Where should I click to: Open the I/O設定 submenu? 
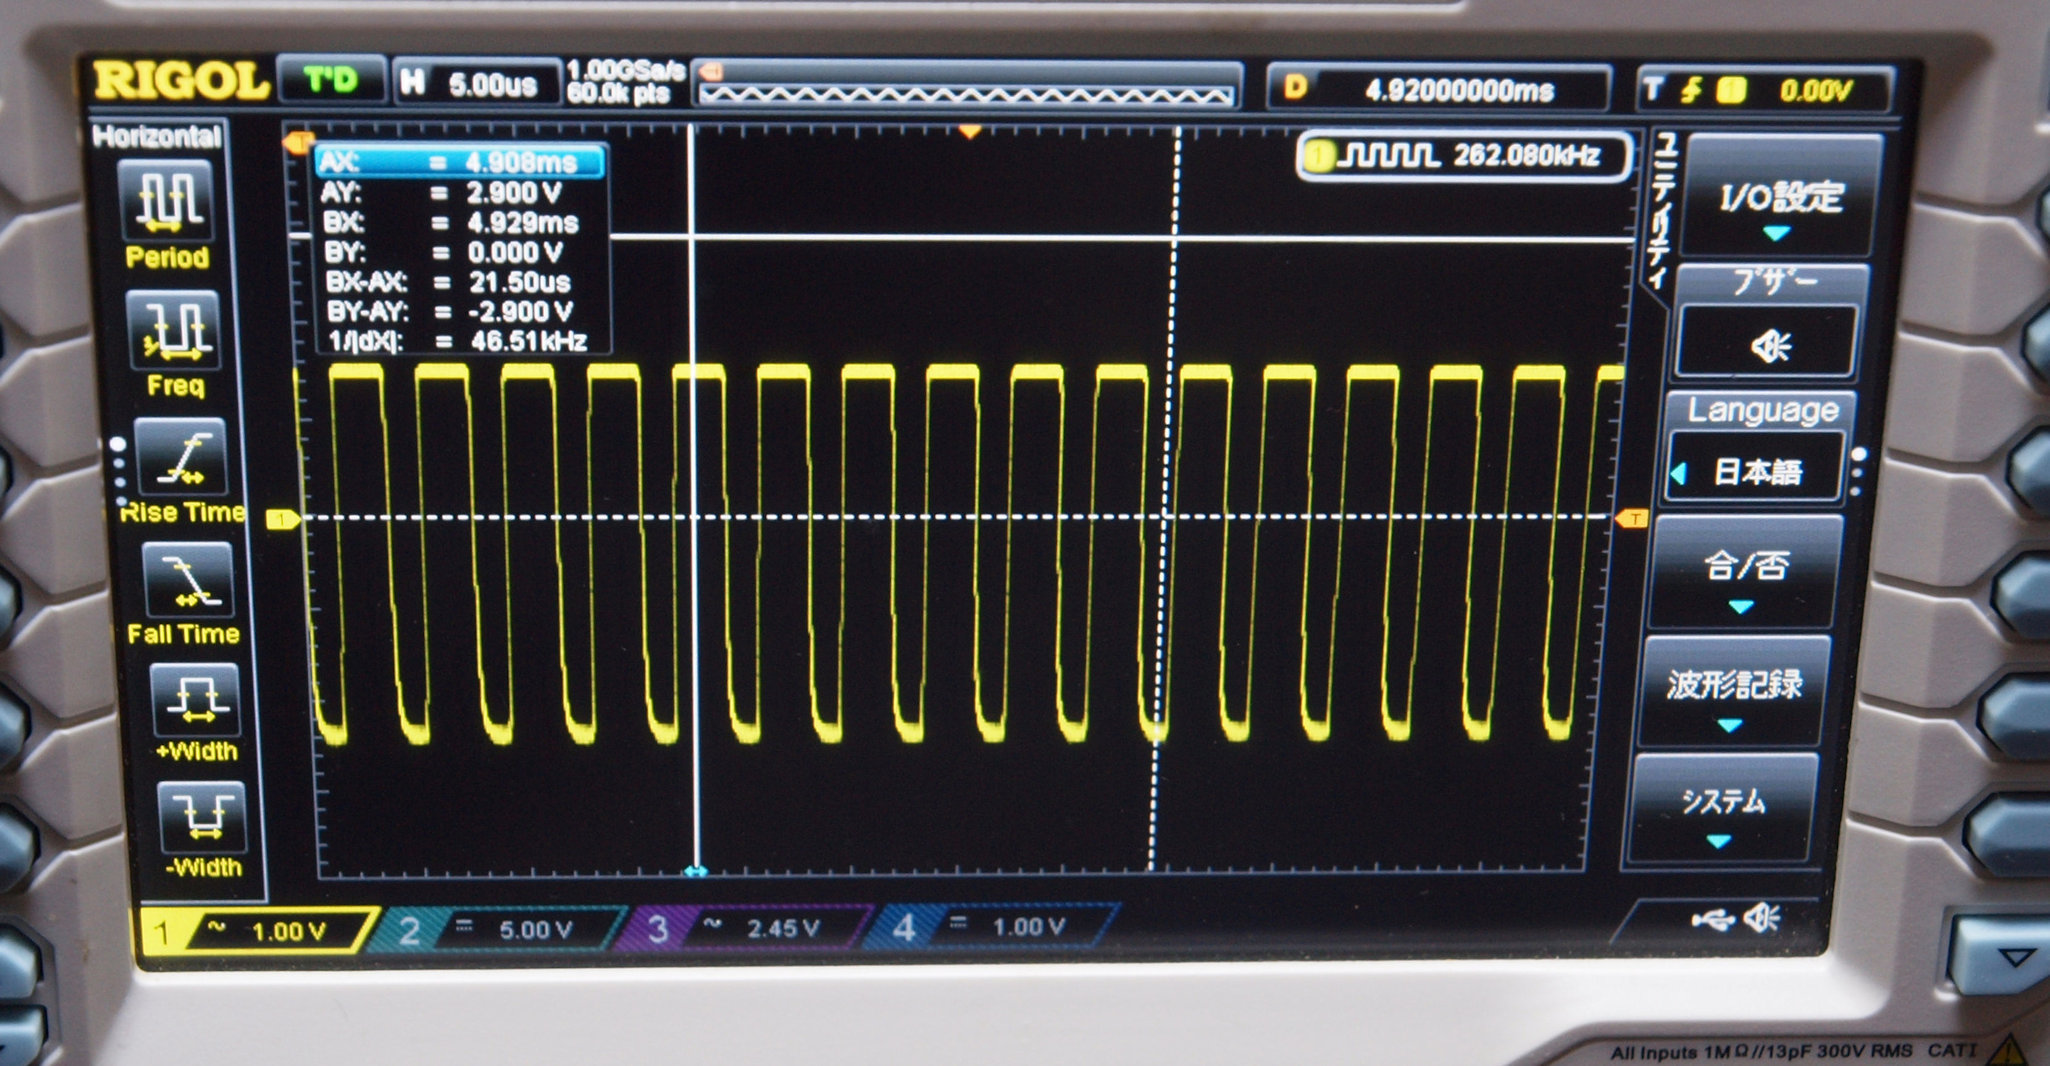click(x=1780, y=200)
